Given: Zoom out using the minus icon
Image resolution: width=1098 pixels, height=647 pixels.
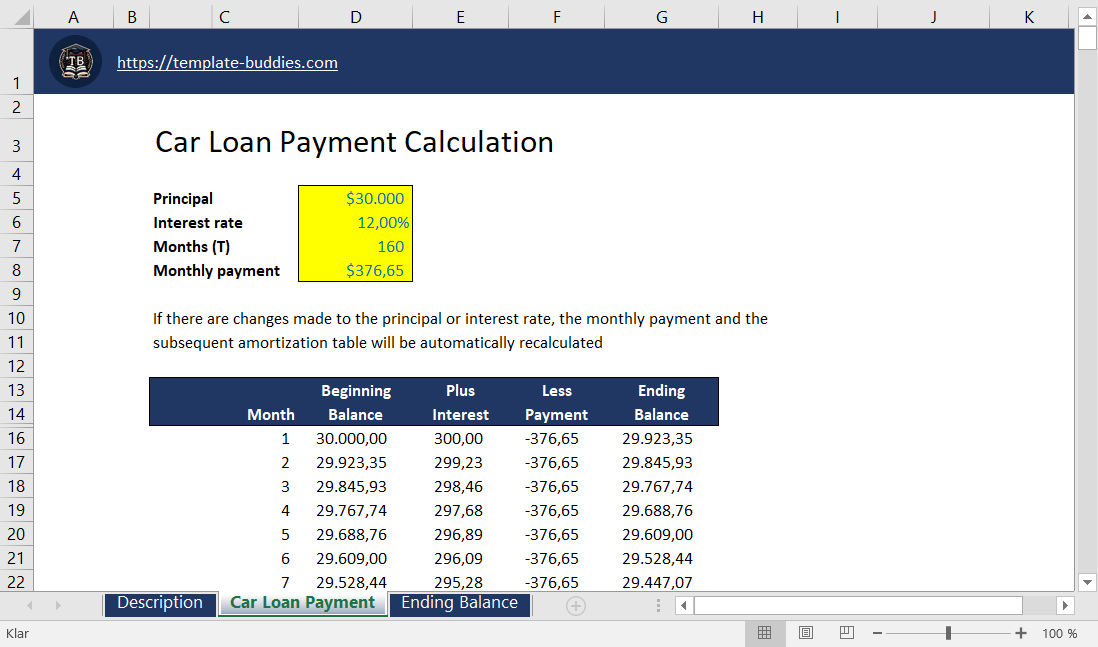Looking at the screenshot, I should click(x=877, y=633).
